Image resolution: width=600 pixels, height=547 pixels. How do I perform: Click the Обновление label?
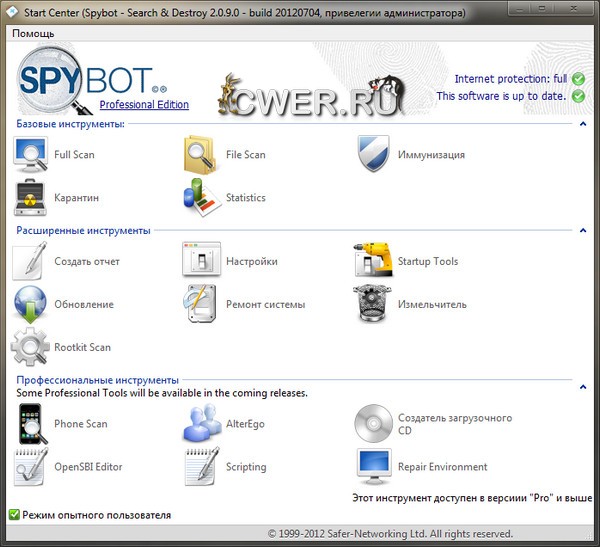click(x=84, y=304)
